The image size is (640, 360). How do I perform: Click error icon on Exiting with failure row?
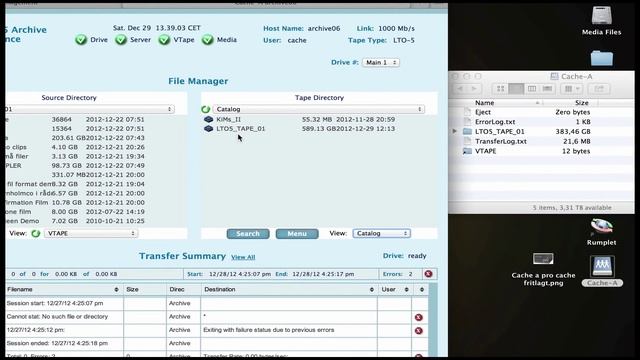[418, 331]
